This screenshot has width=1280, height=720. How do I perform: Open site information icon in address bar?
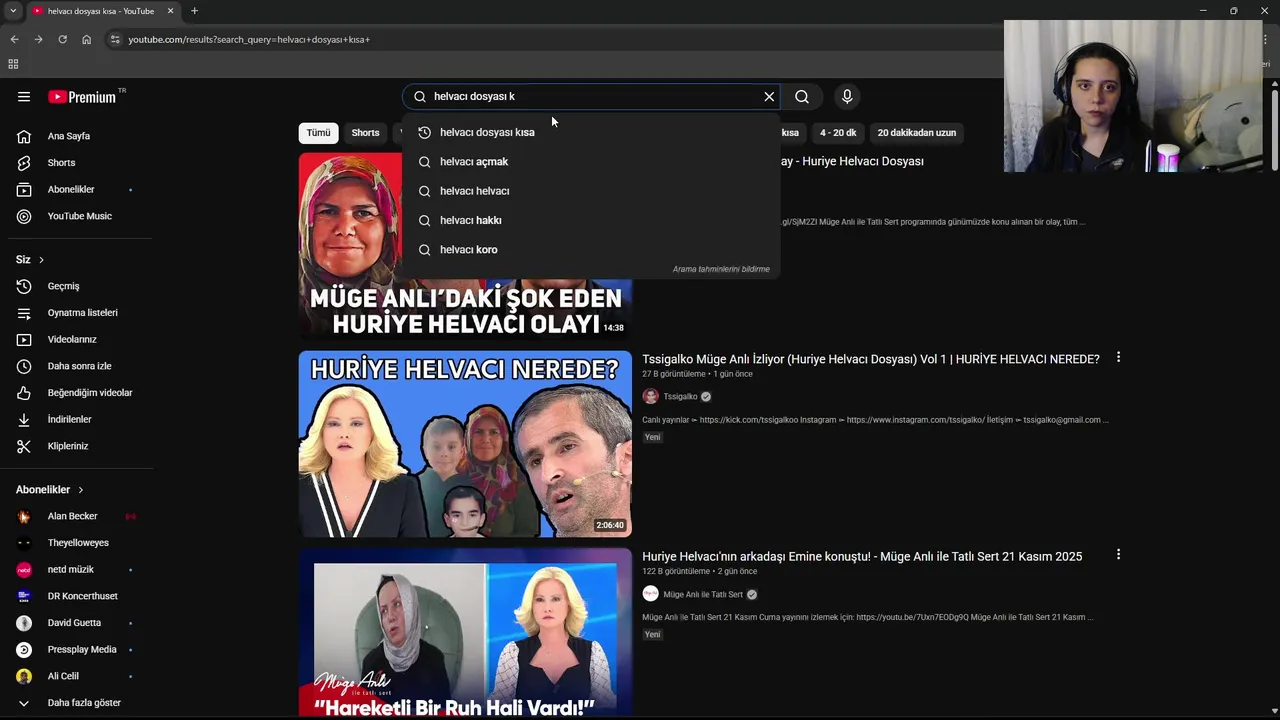[x=114, y=39]
